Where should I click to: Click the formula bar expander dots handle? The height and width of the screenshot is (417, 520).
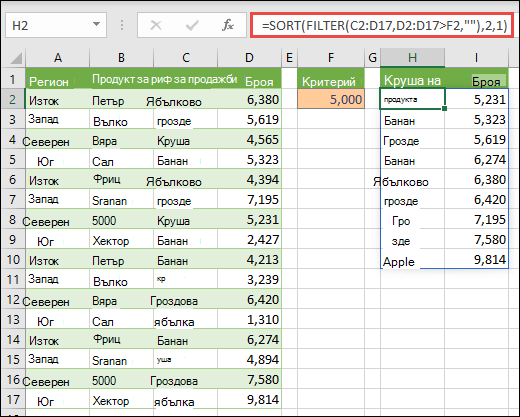click(x=122, y=25)
